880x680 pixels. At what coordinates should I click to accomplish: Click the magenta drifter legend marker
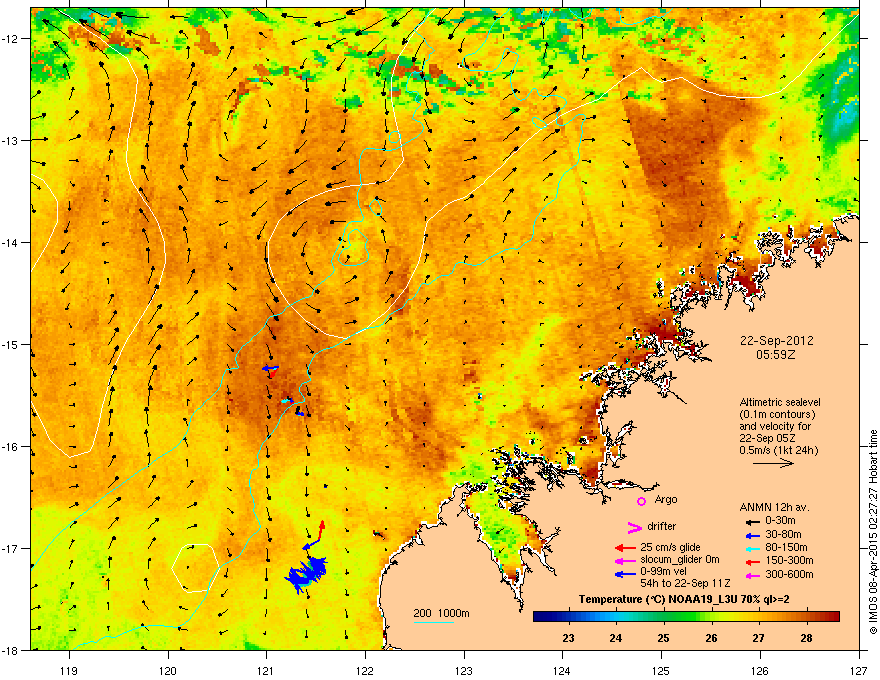point(634,527)
